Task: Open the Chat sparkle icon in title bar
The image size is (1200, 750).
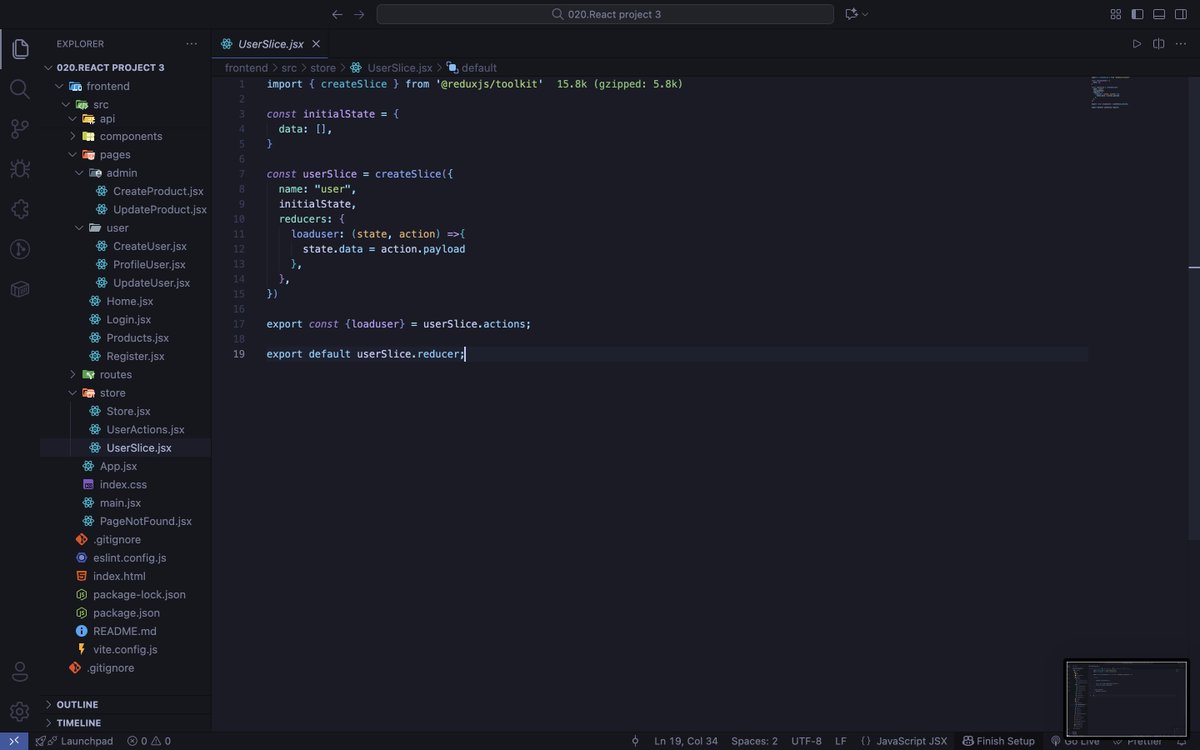Action: coord(851,14)
